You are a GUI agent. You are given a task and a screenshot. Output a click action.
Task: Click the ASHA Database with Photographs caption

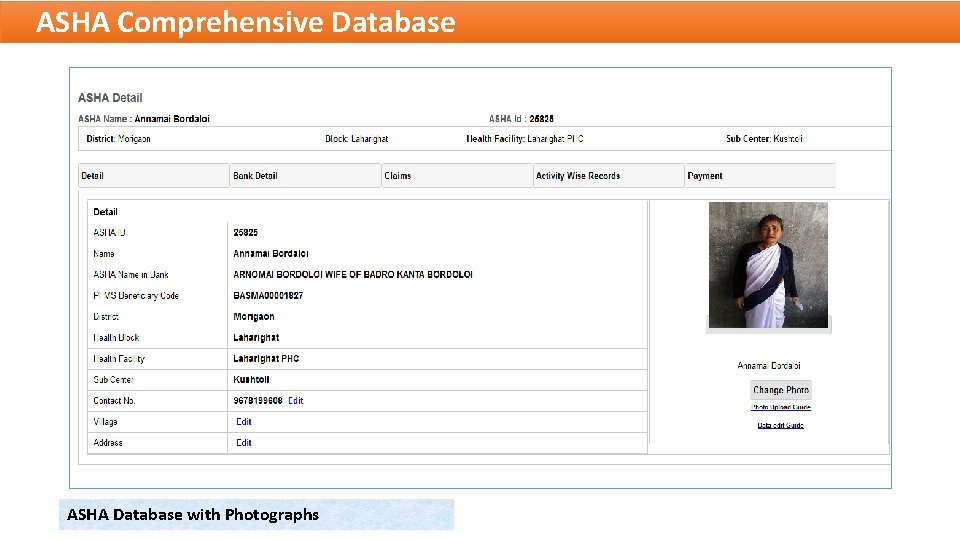tap(193, 514)
